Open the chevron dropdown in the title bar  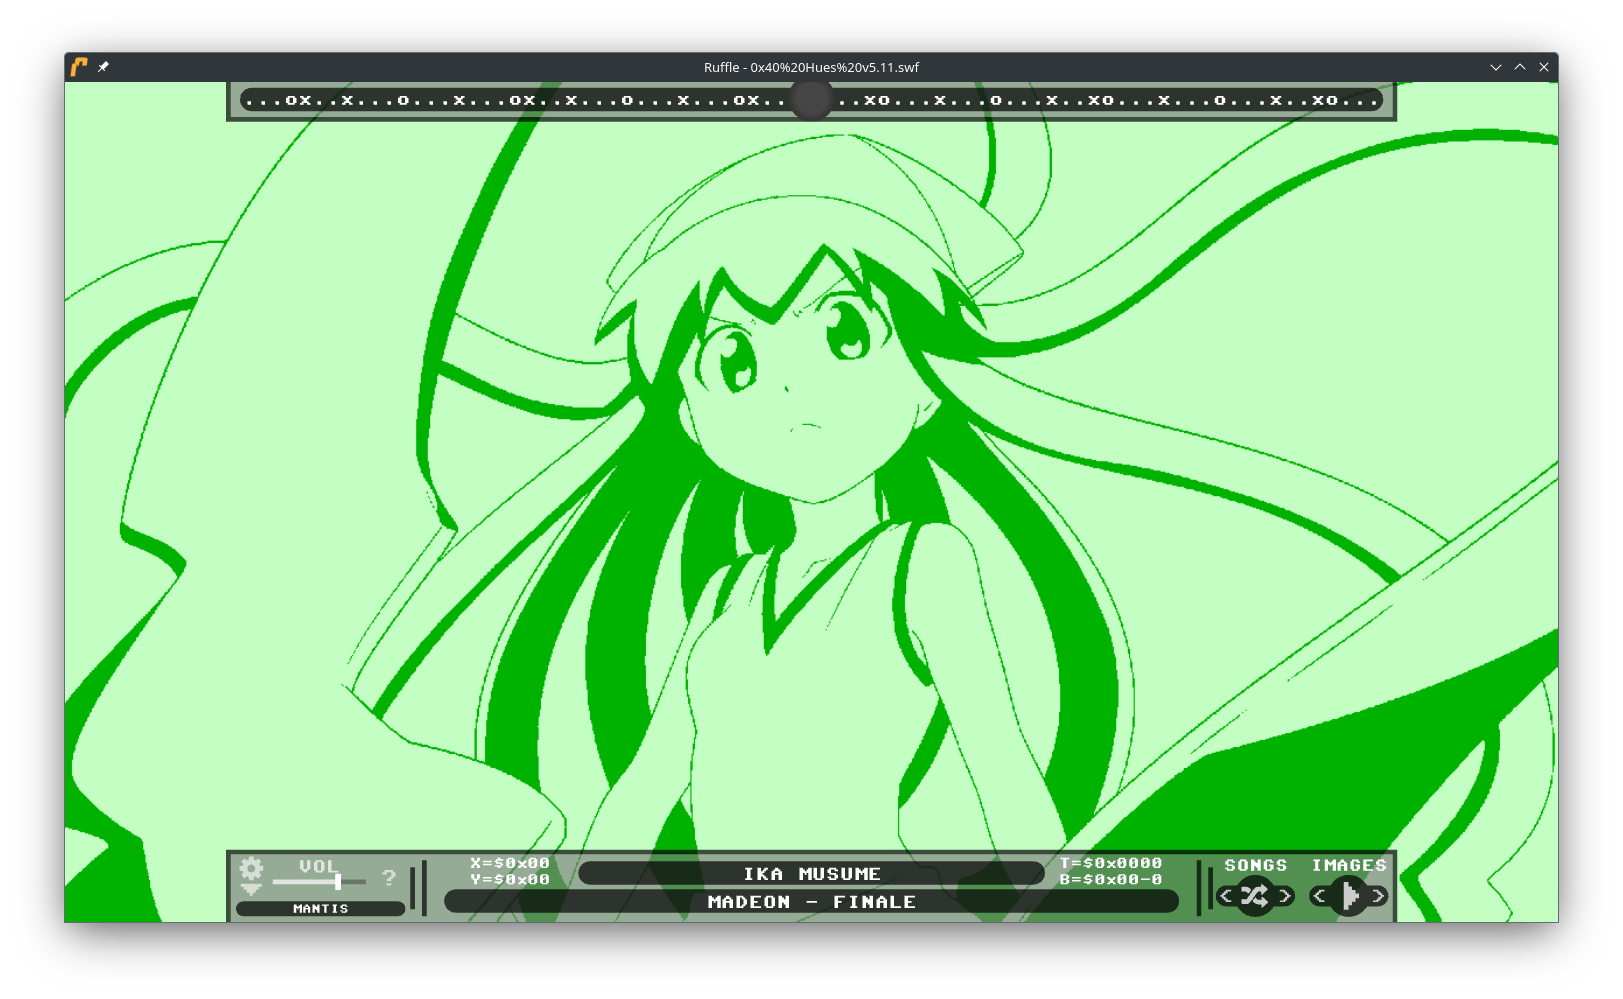click(1495, 67)
